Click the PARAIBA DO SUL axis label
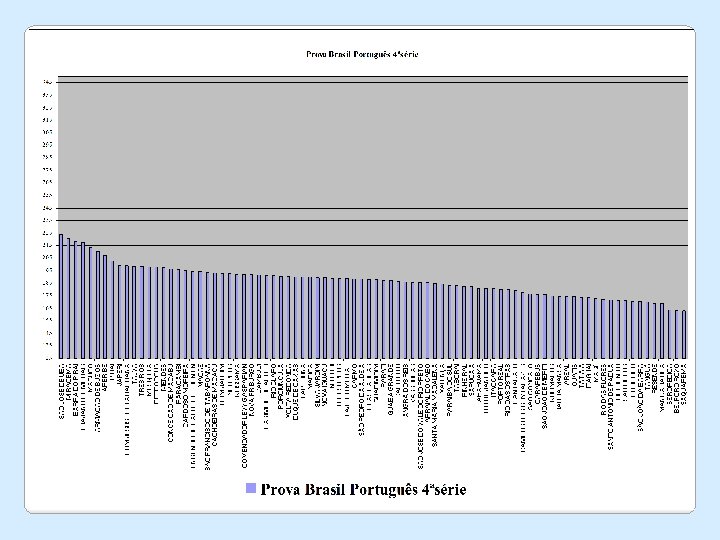720x540 pixels. (450, 391)
